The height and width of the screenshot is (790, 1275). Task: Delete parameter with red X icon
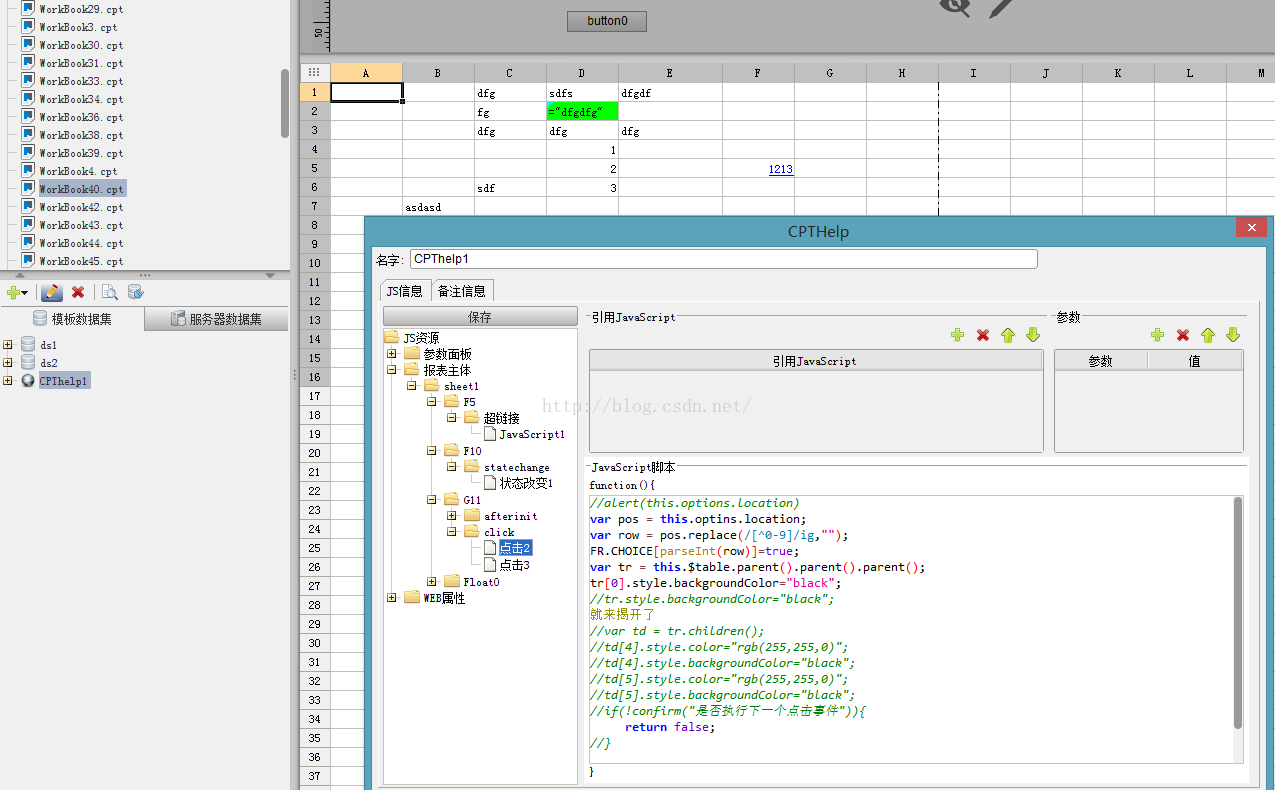tap(1183, 335)
